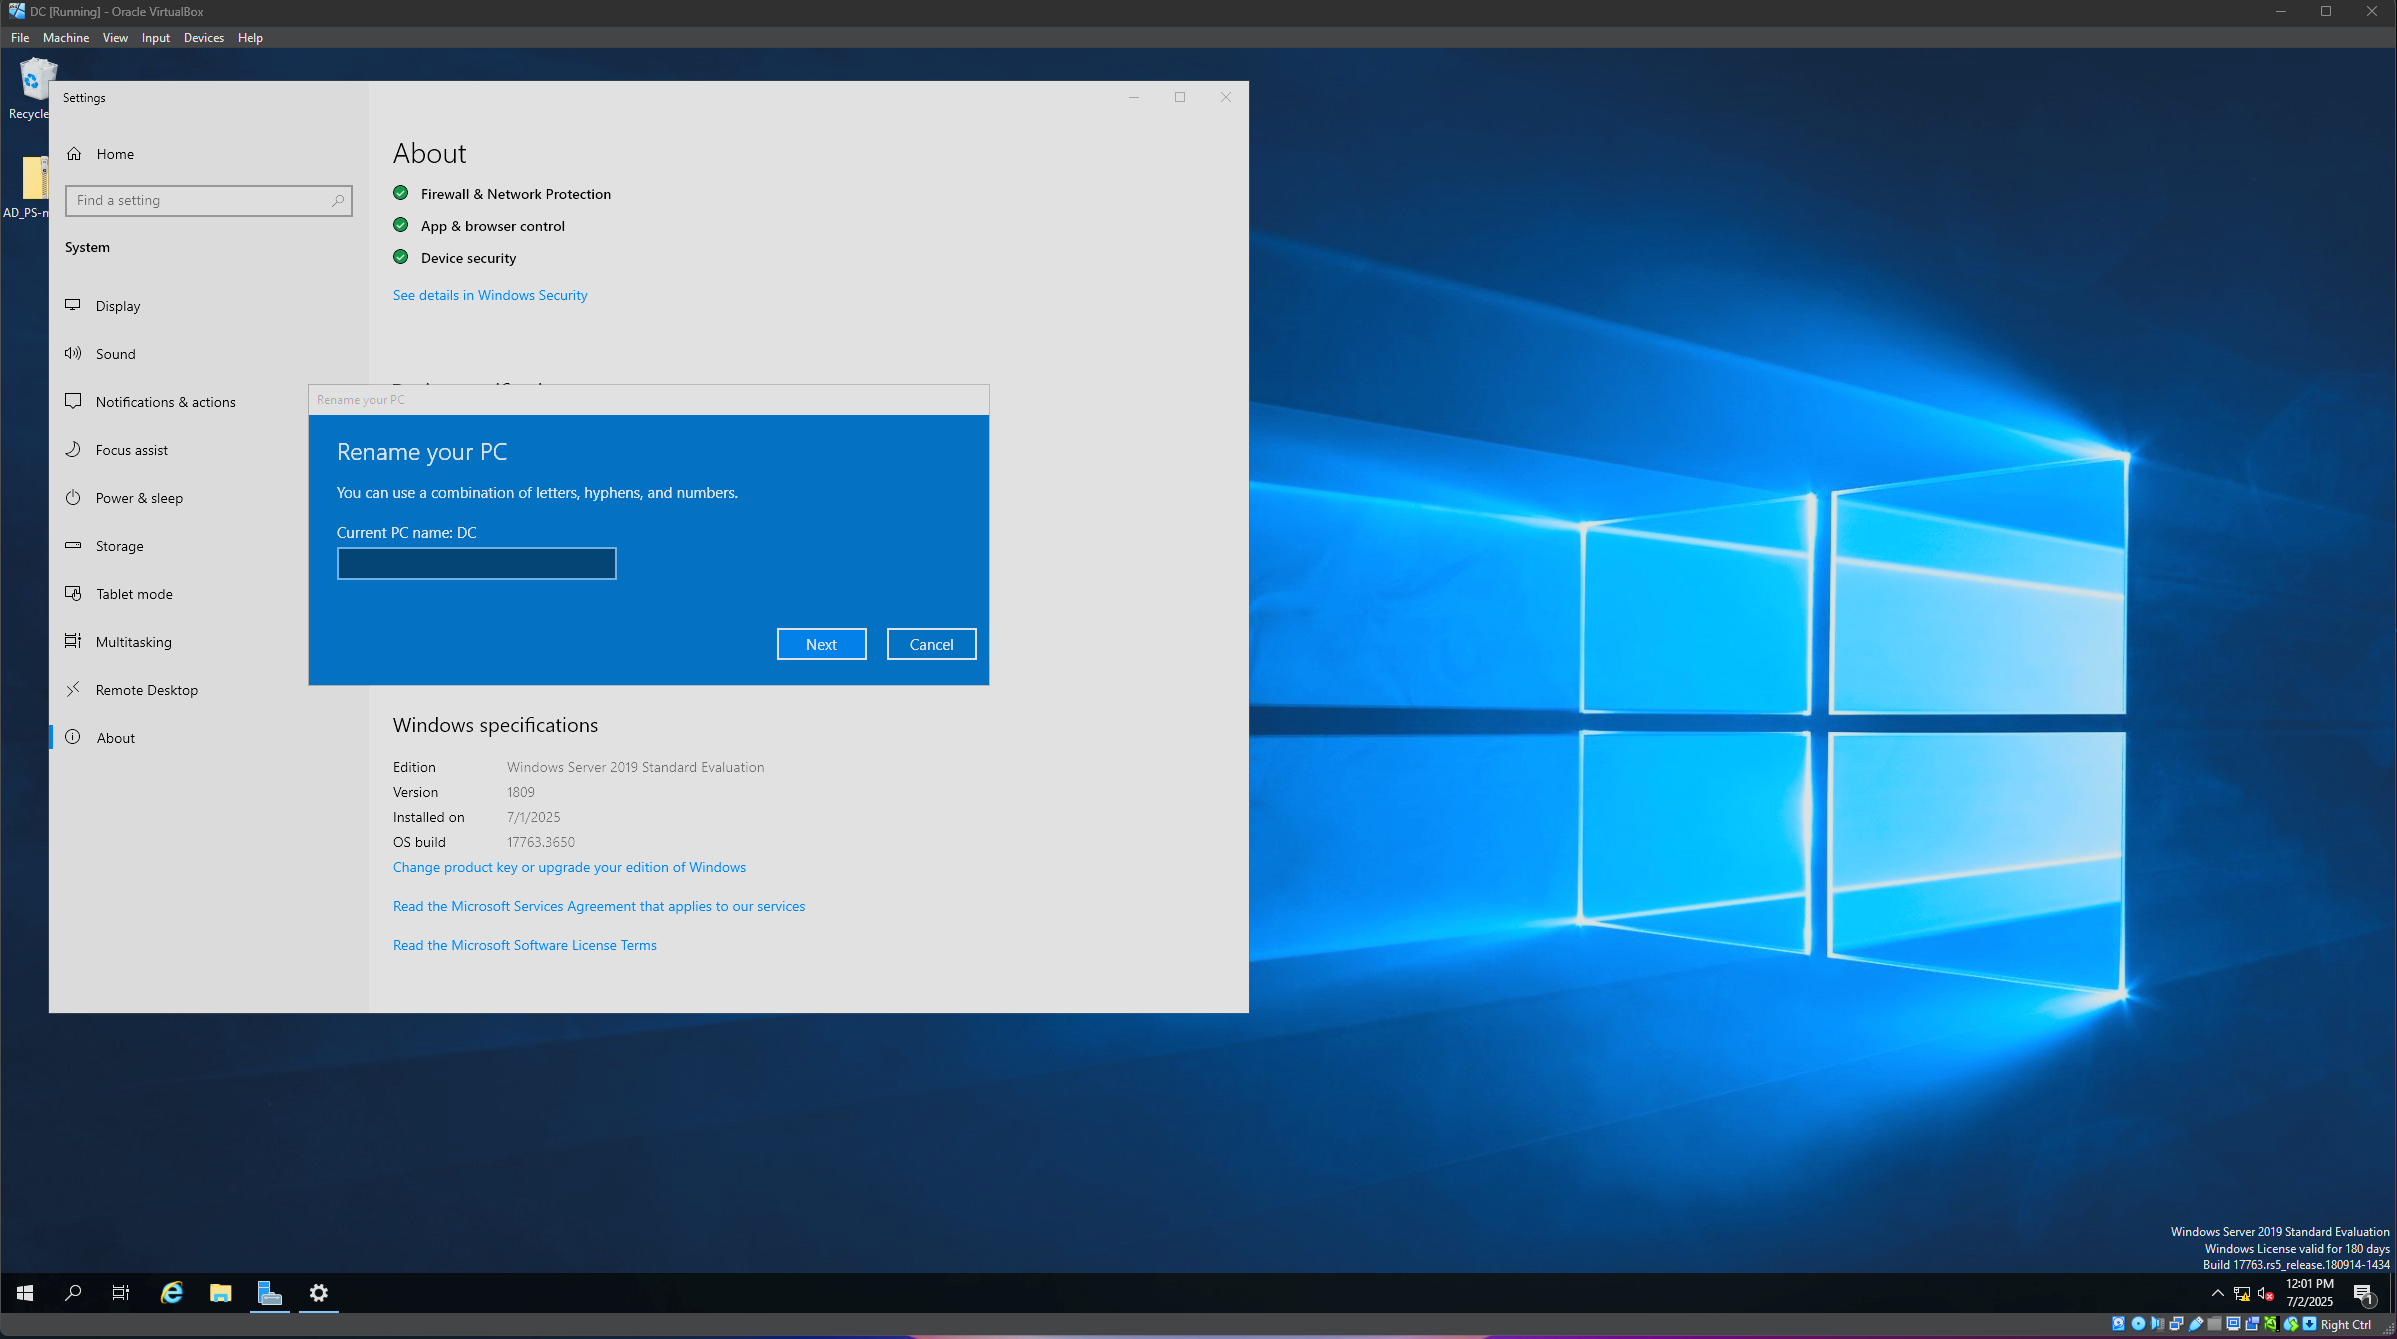Read the Microsoft Software License Terms link

(524, 945)
